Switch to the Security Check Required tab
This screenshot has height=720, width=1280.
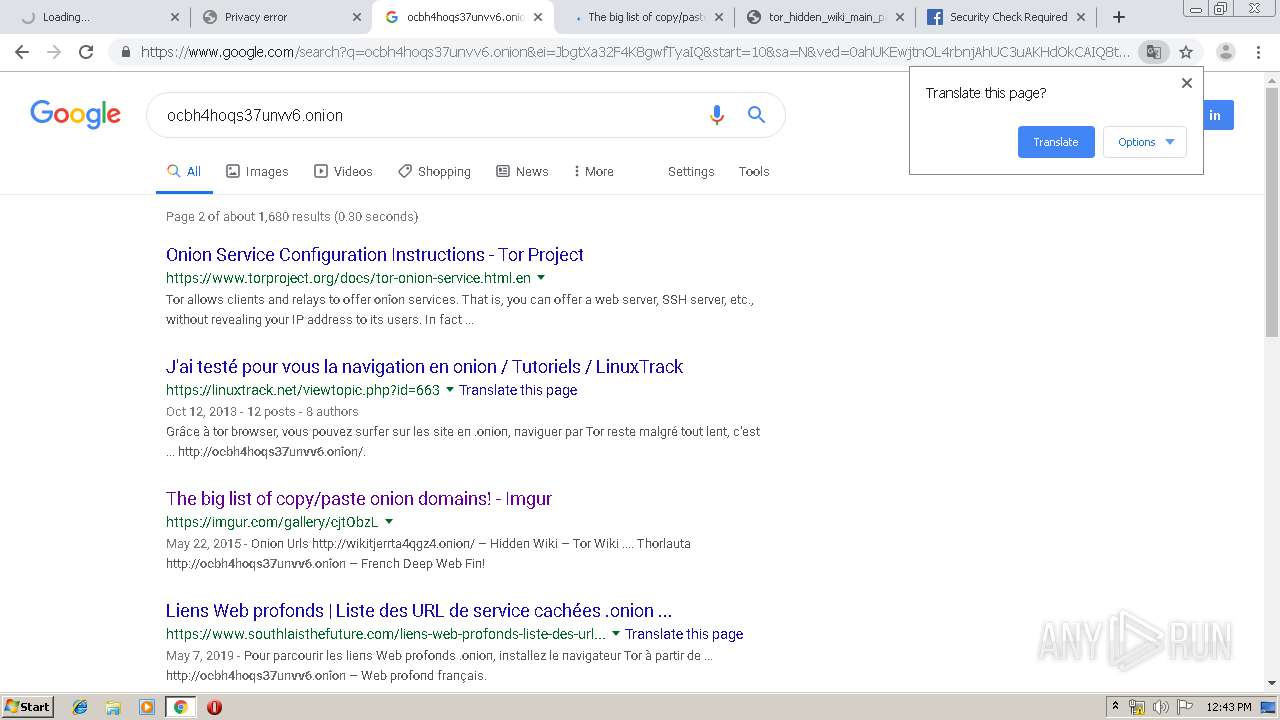1004,17
